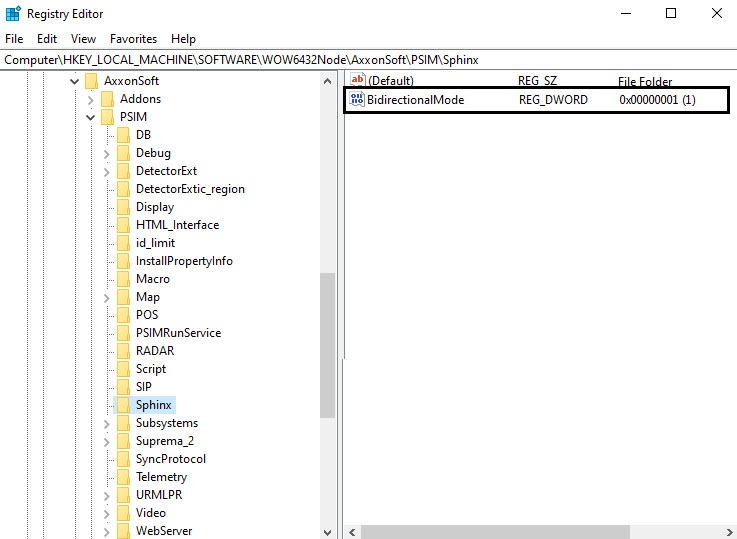Image resolution: width=737 pixels, height=539 pixels.
Task: Click the tree pane scroll up arrow
Action: coord(328,81)
